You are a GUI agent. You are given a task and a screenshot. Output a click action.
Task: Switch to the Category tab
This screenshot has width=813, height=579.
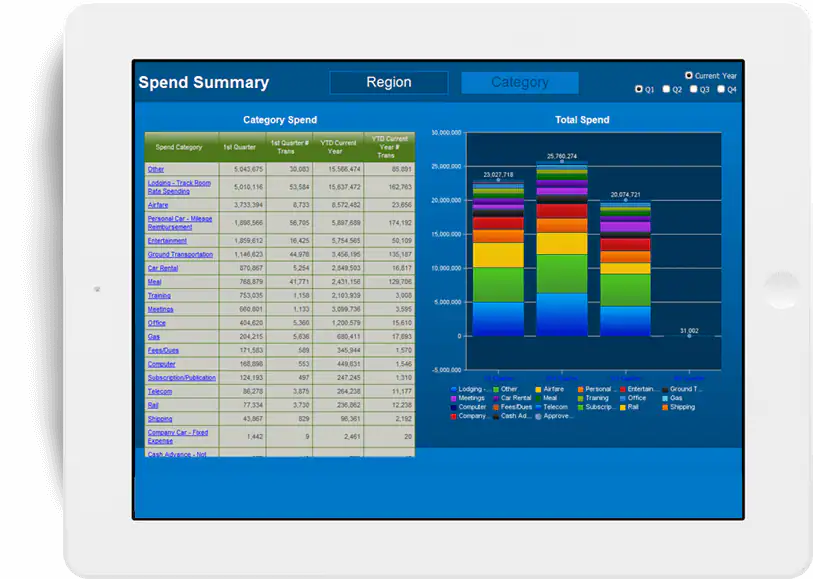coord(519,82)
